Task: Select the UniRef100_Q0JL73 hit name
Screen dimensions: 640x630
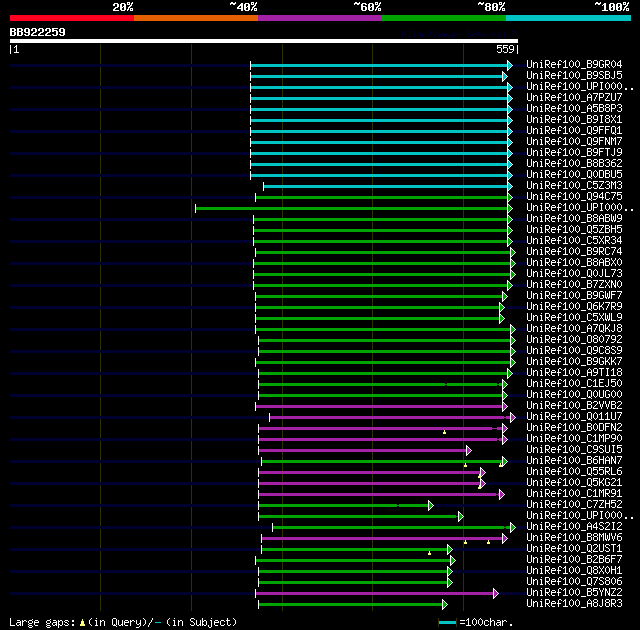Action: tap(574, 274)
